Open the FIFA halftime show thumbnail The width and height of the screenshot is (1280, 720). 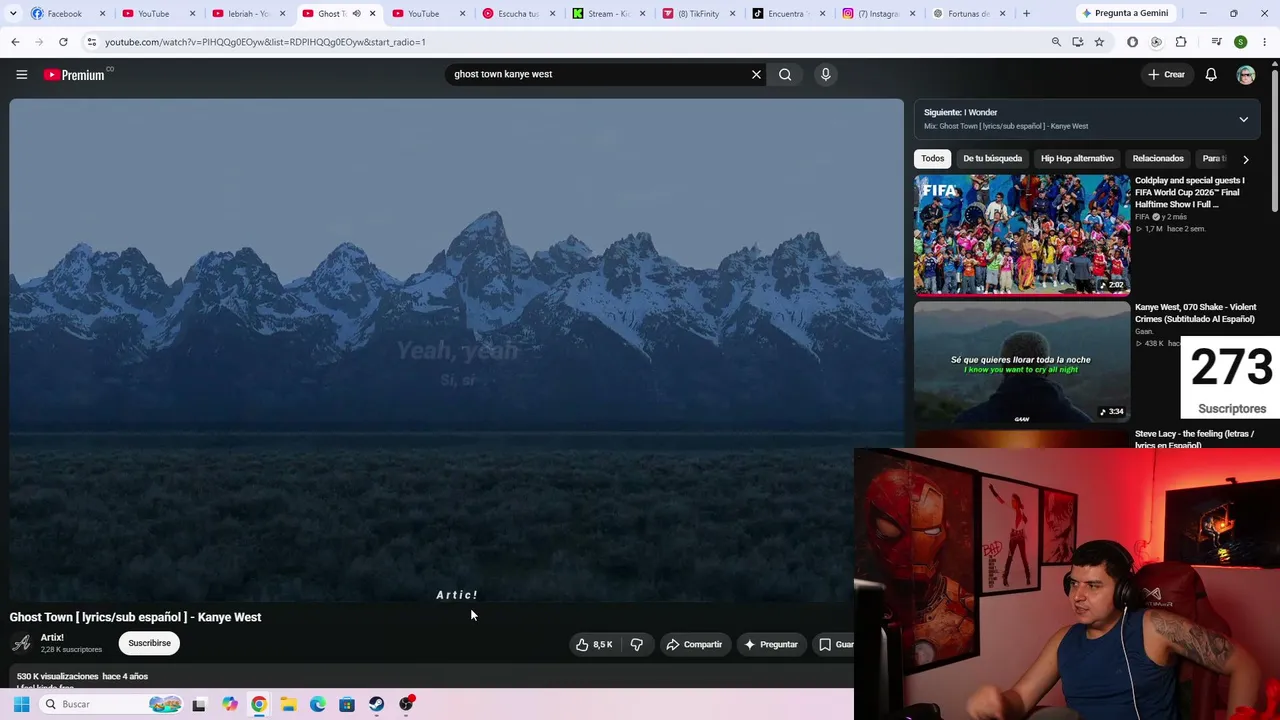(1022, 235)
